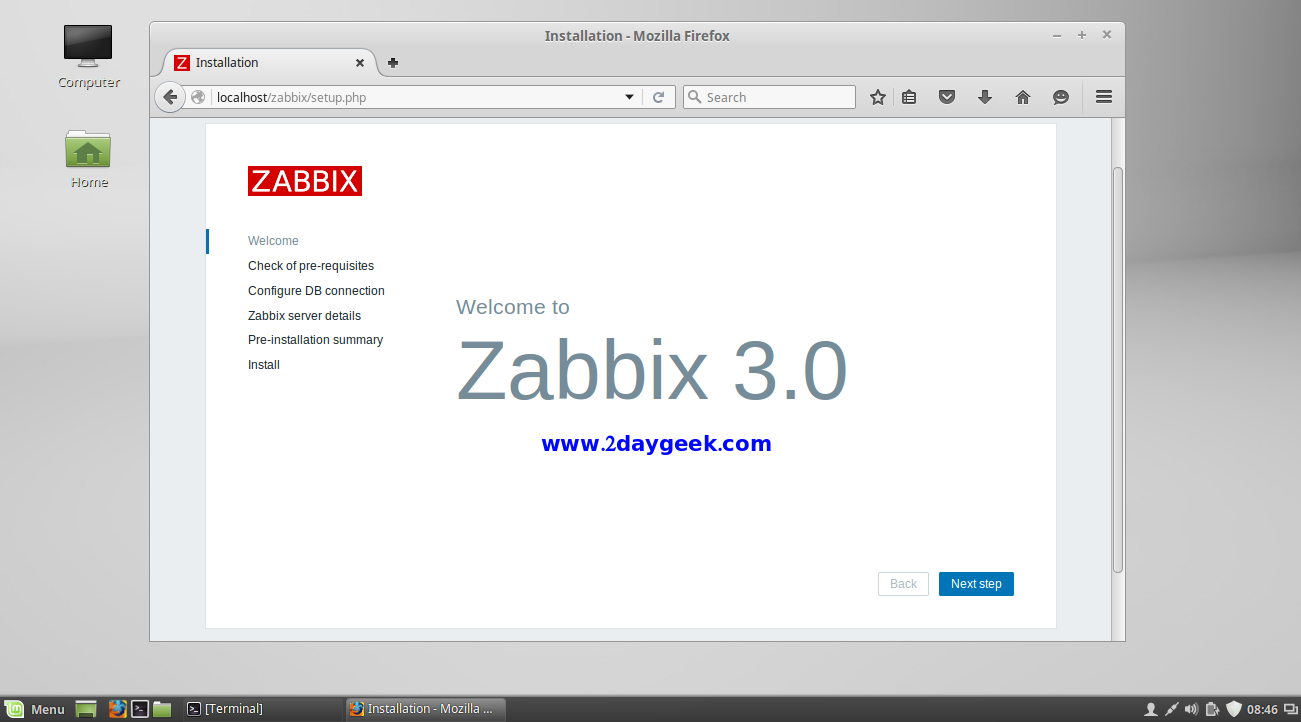Click the reload page icon

tap(658, 97)
